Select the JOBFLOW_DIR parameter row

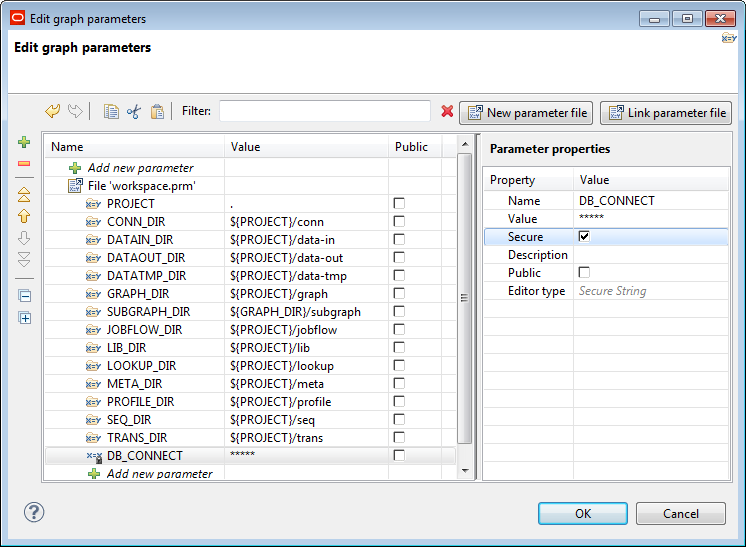(x=250, y=330)
